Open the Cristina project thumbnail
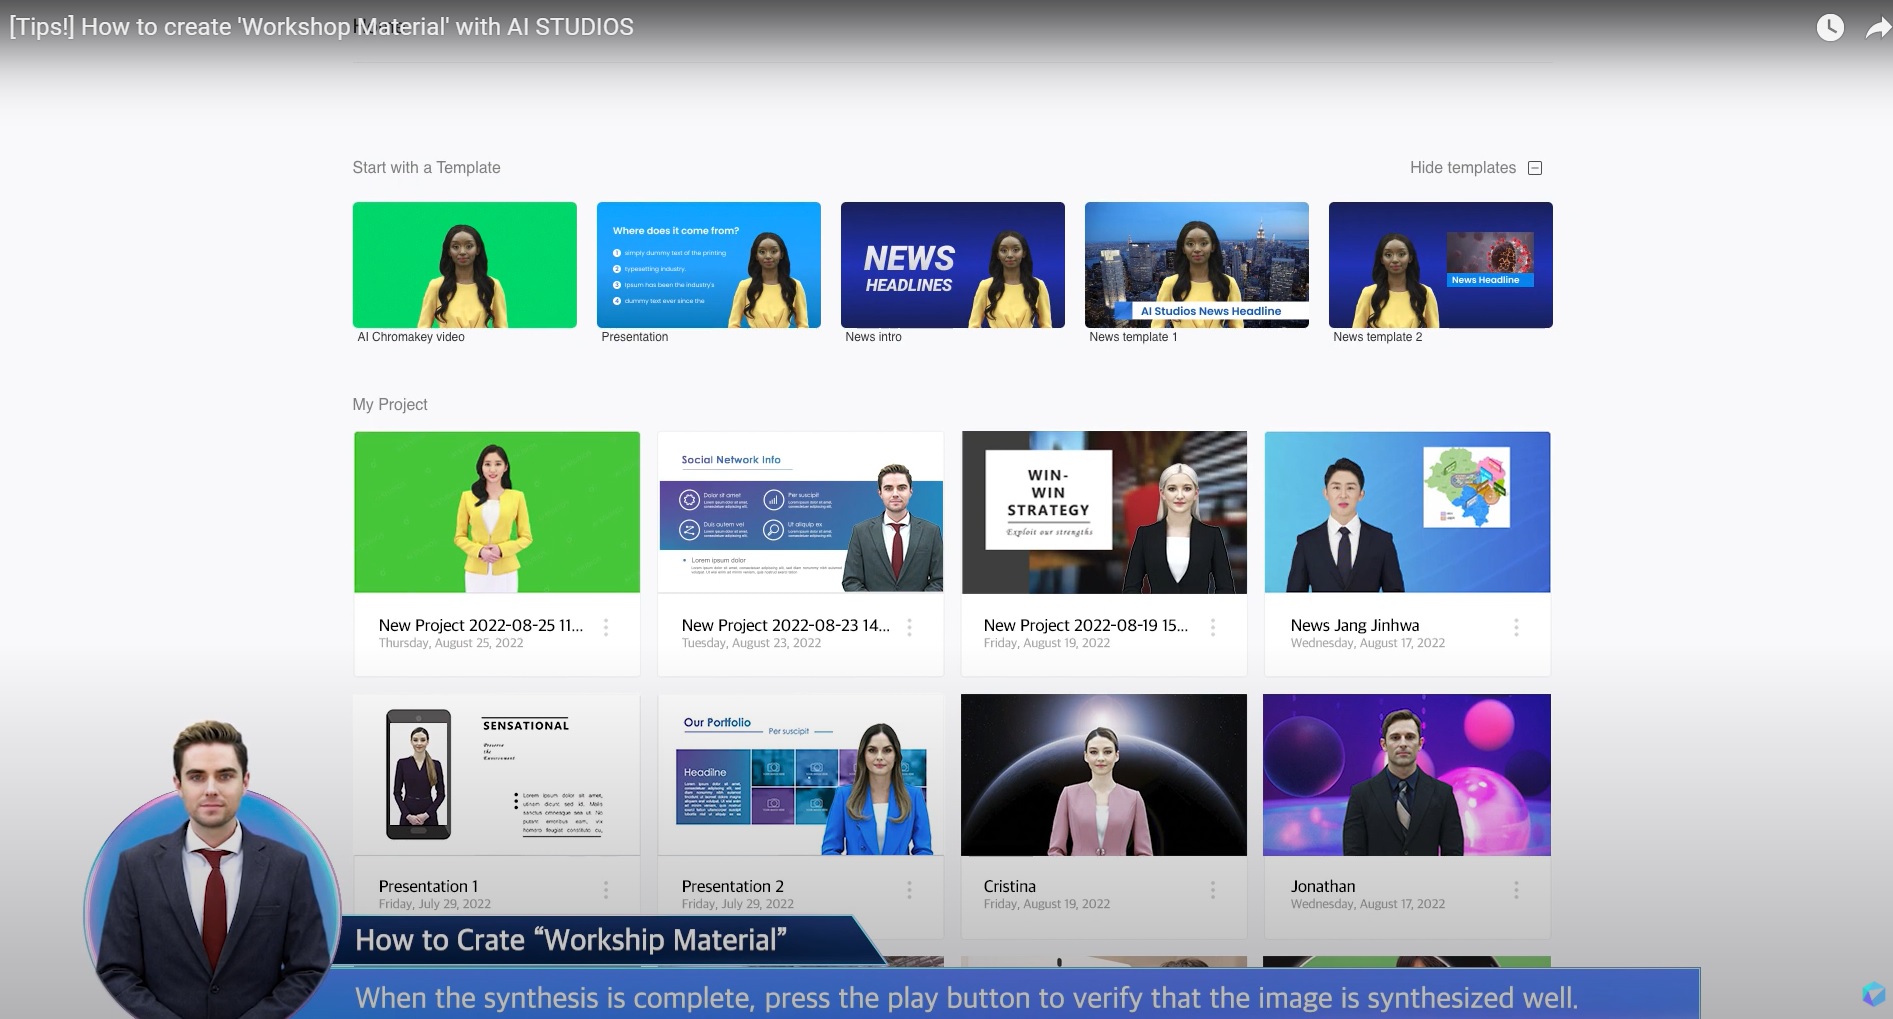 coord(1104,775)
